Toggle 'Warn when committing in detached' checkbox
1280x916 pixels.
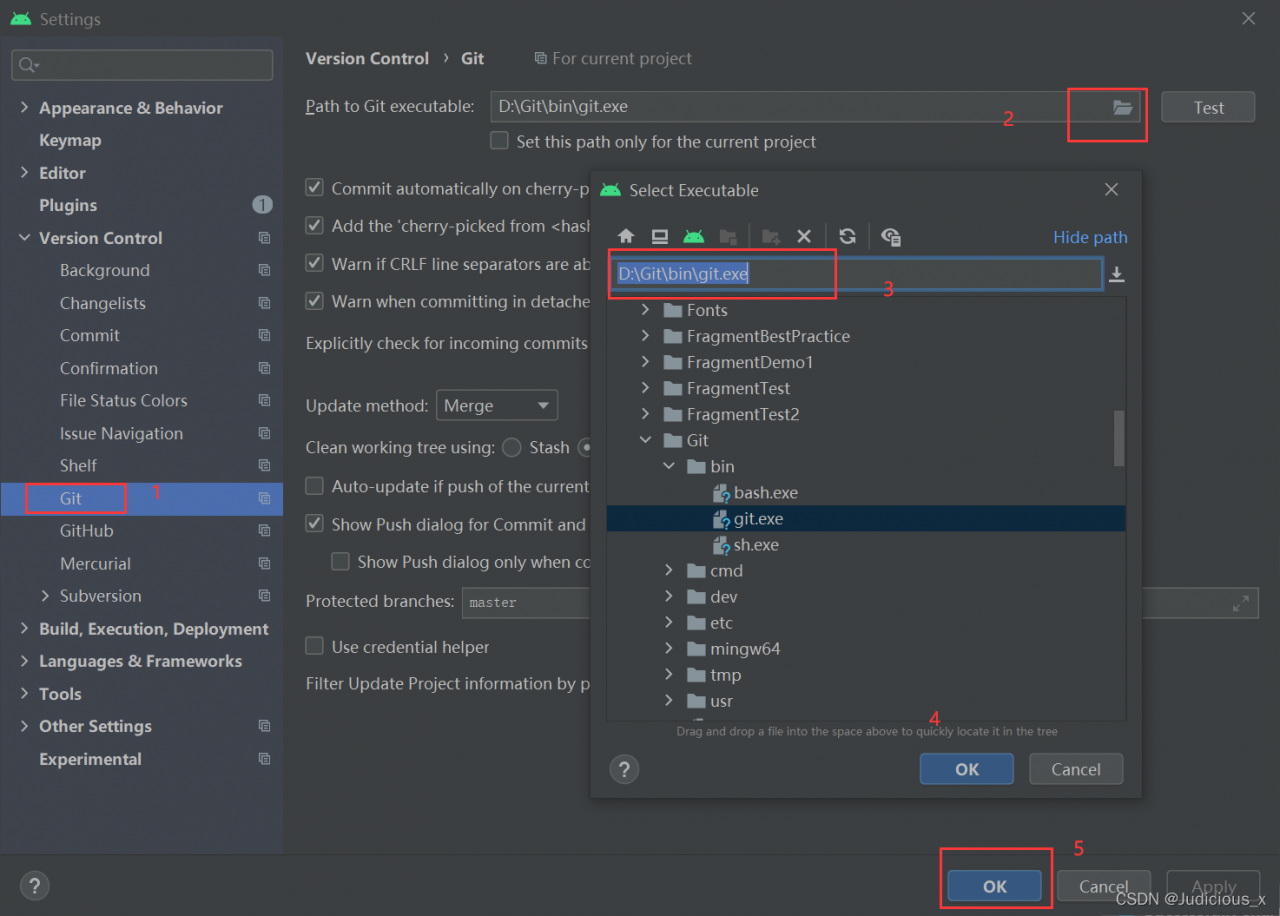click(314, 301)
